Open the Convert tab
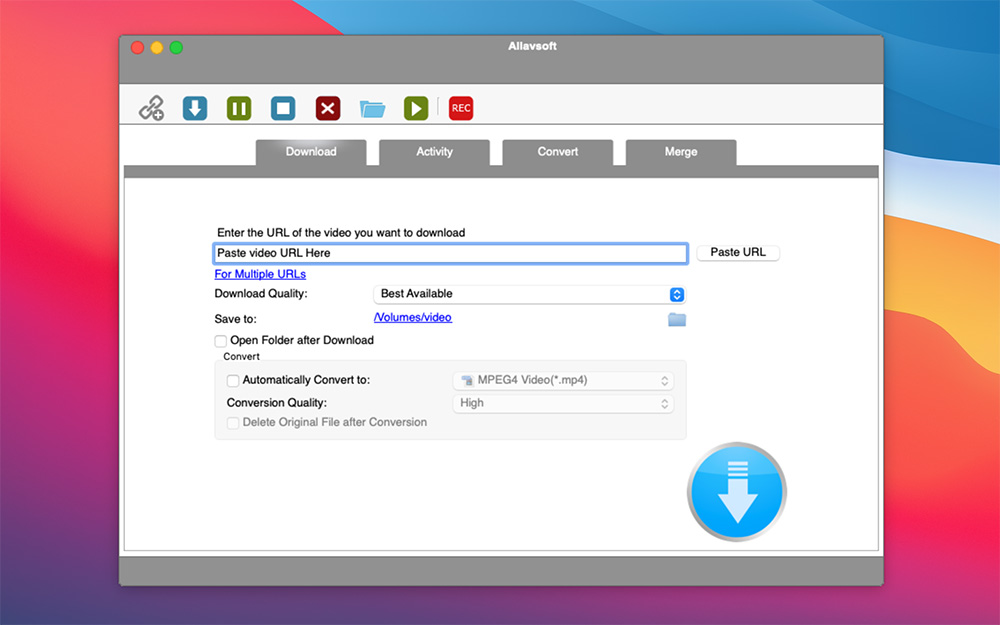The height and width of the screenshot is (625, 1000). click(x=558, y=152)
